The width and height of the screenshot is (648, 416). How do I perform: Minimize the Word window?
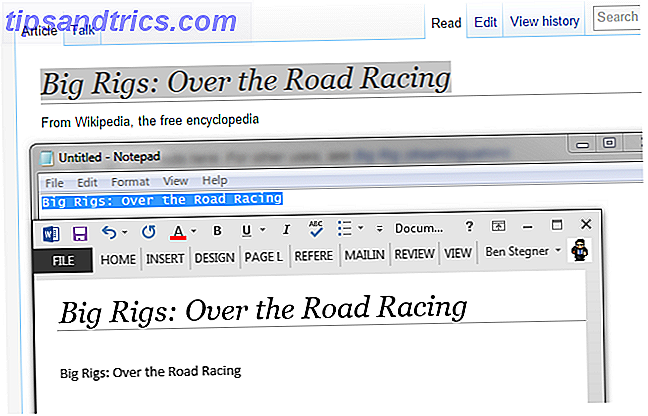click(x=528, y=226)
